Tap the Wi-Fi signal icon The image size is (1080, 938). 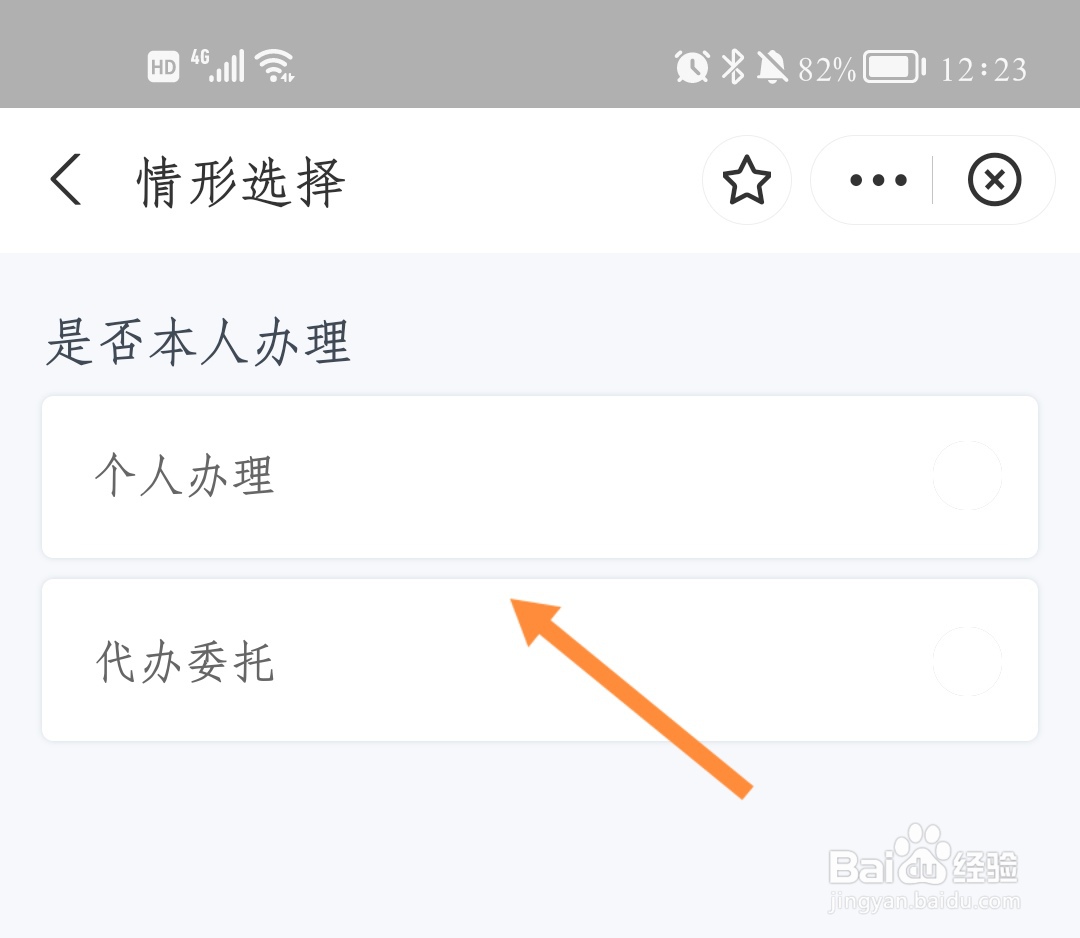(x=275, y=66)
